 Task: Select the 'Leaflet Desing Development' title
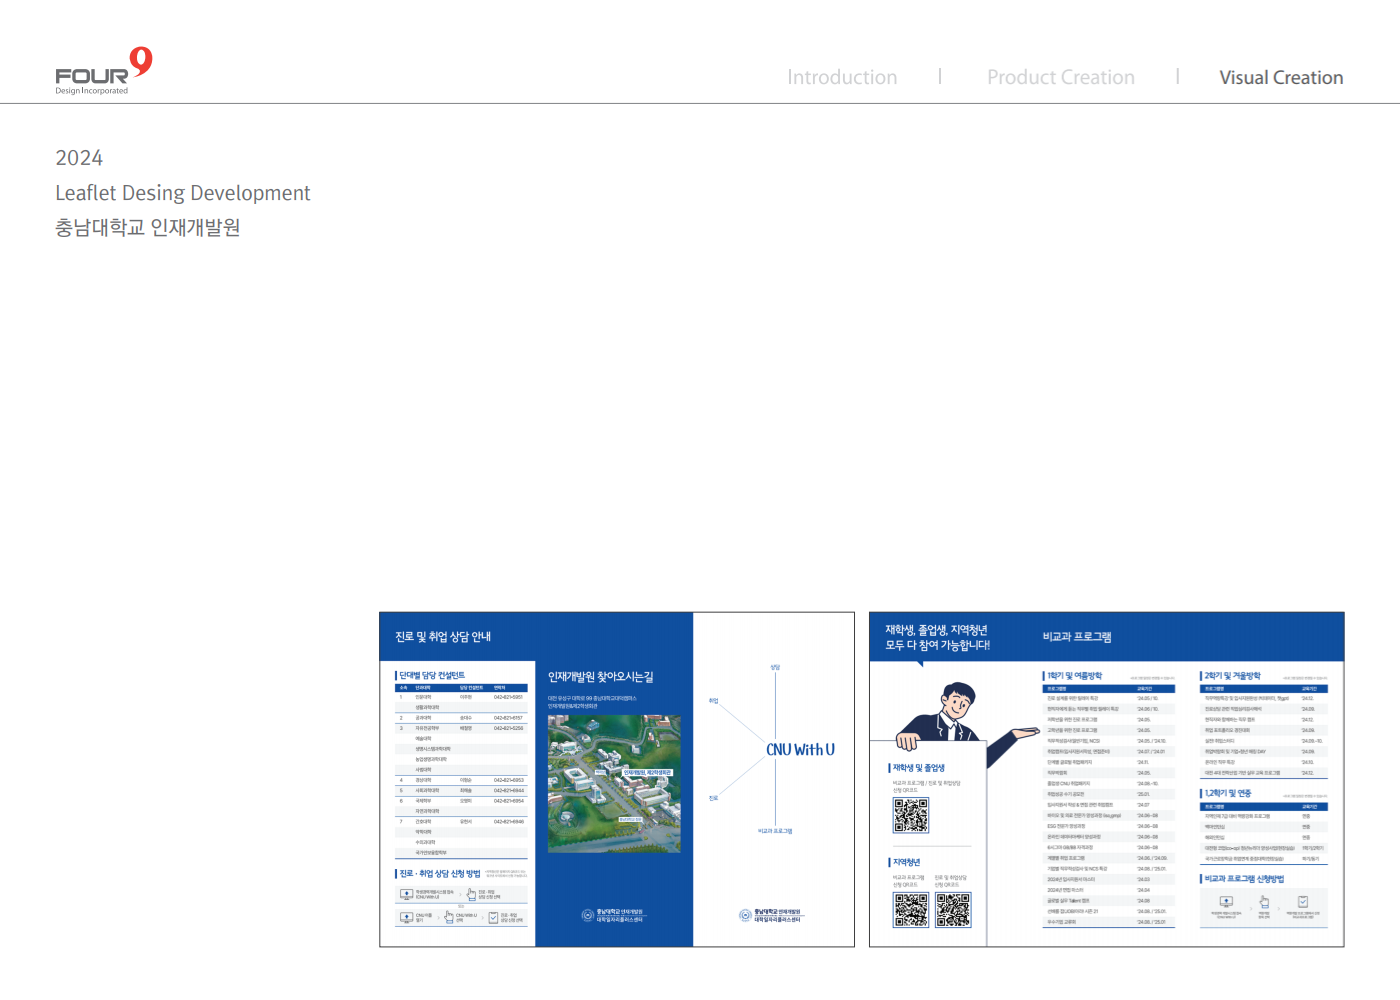(x=183, y=193)
